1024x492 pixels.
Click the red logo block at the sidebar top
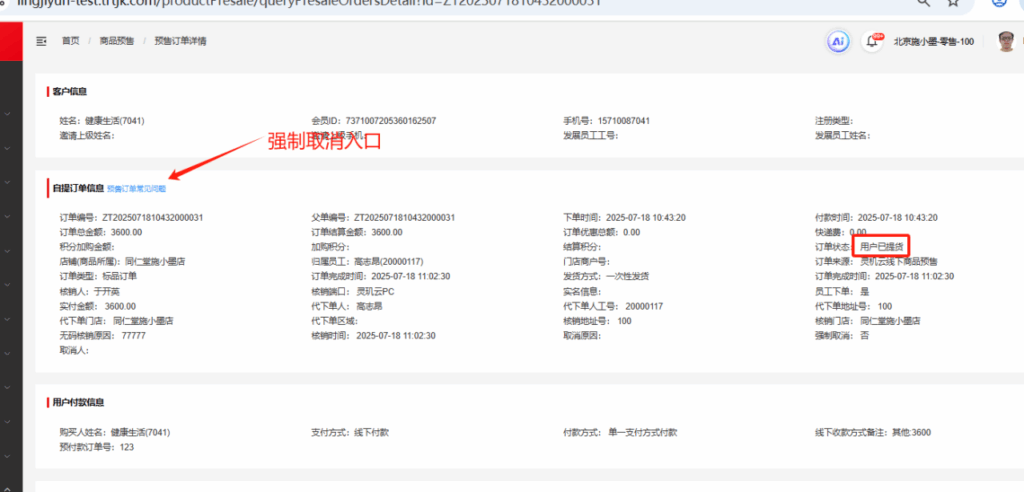click(11, 41)
